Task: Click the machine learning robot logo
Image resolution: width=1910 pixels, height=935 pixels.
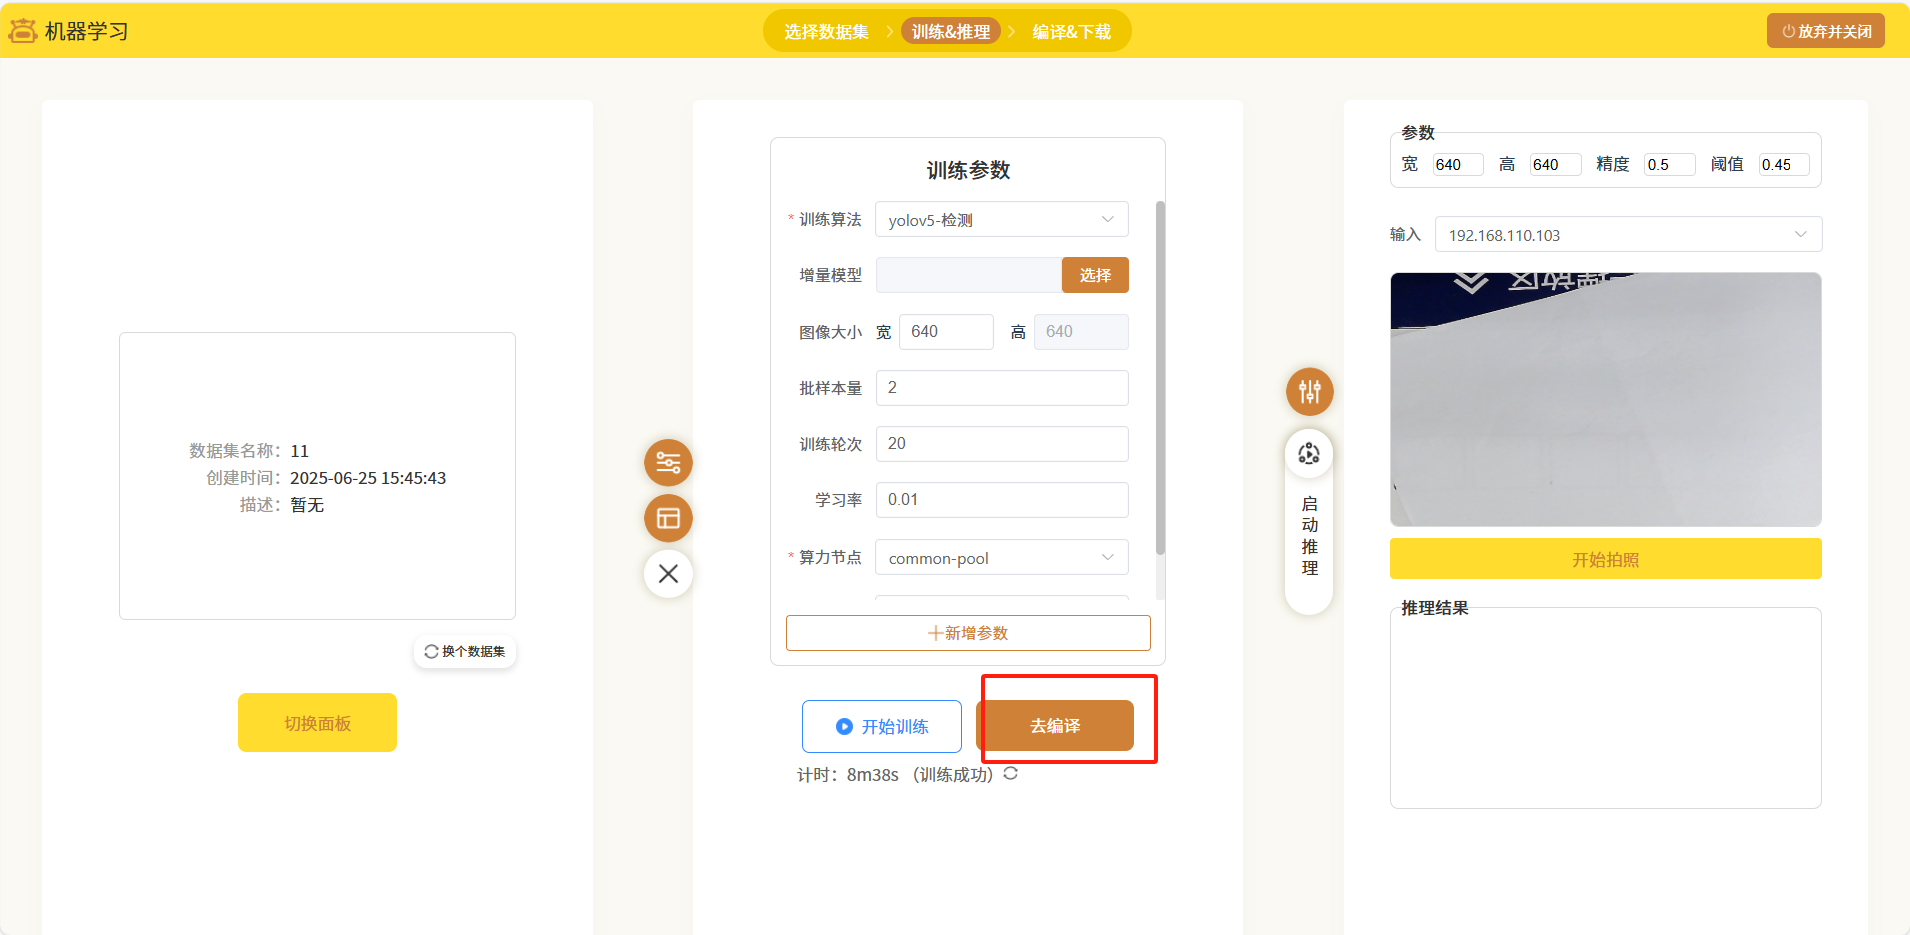Action: (x=23, y=31)
